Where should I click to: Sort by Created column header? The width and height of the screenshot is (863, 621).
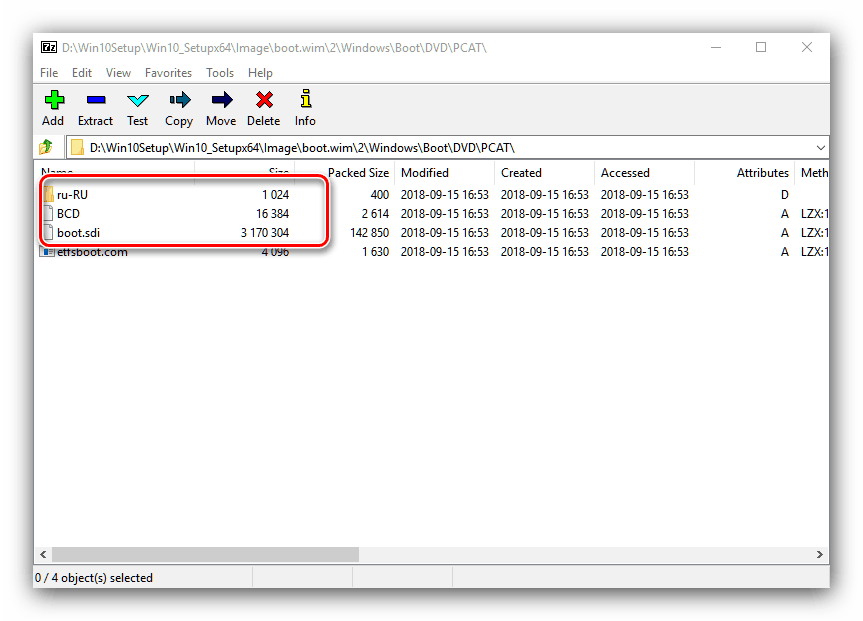pos(544,173)
